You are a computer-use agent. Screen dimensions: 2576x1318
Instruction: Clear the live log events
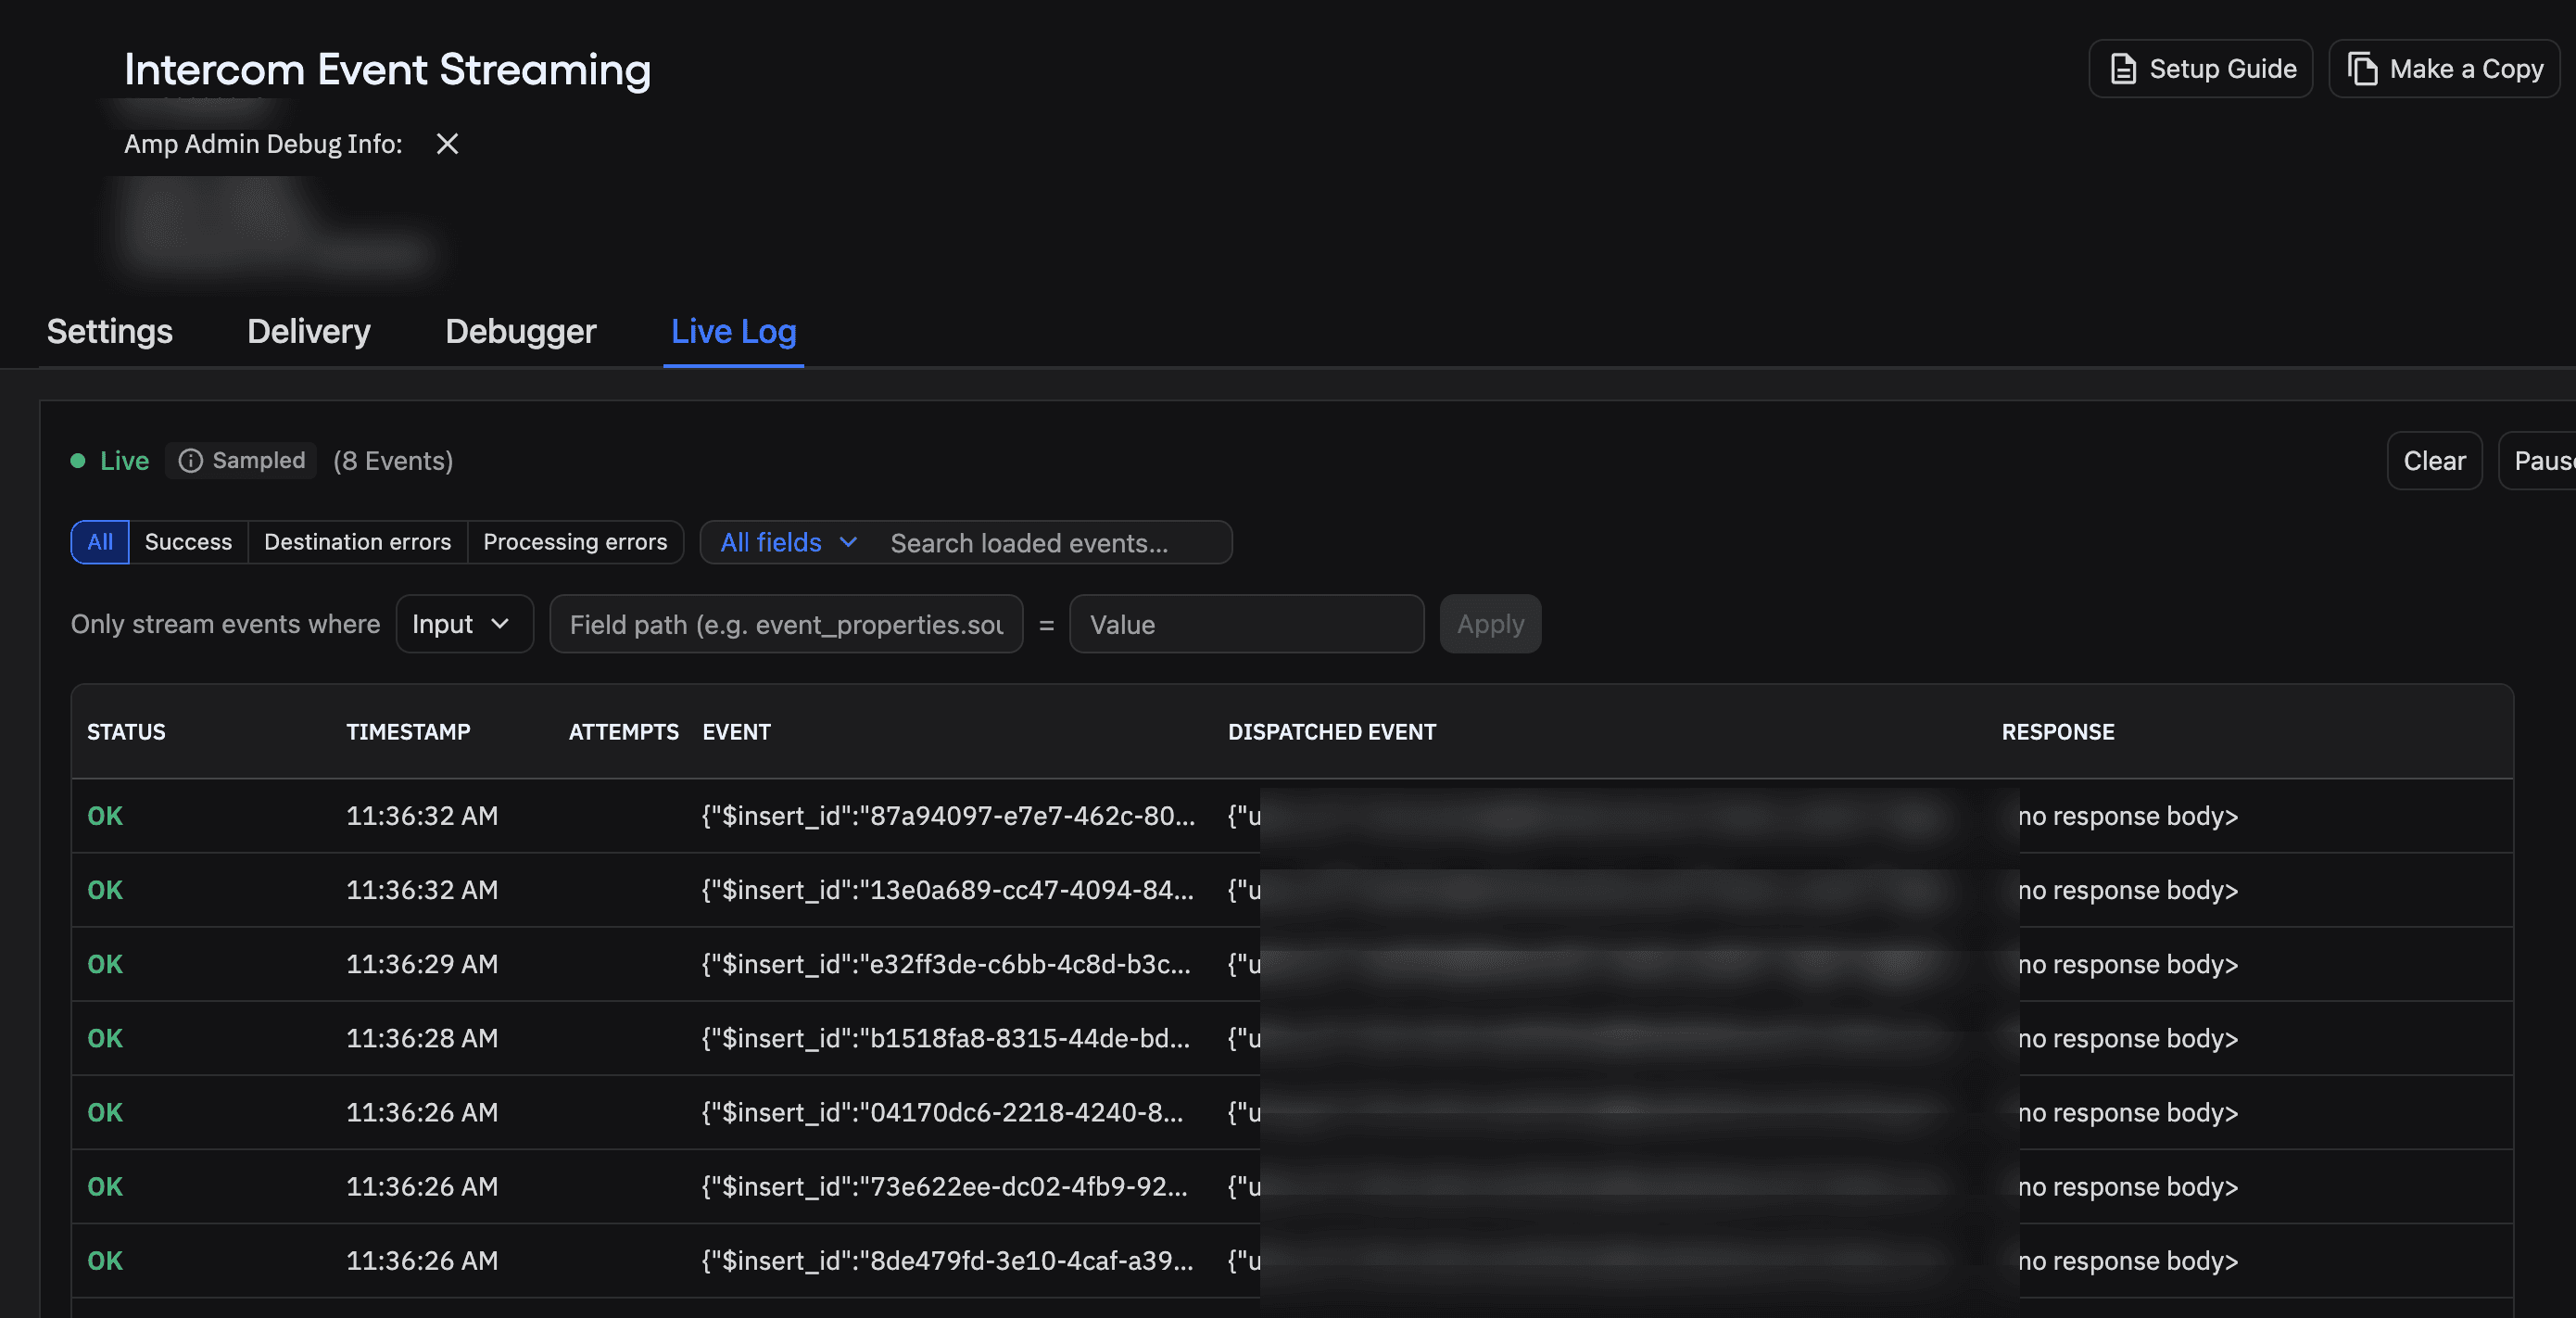coord(2434,460)
